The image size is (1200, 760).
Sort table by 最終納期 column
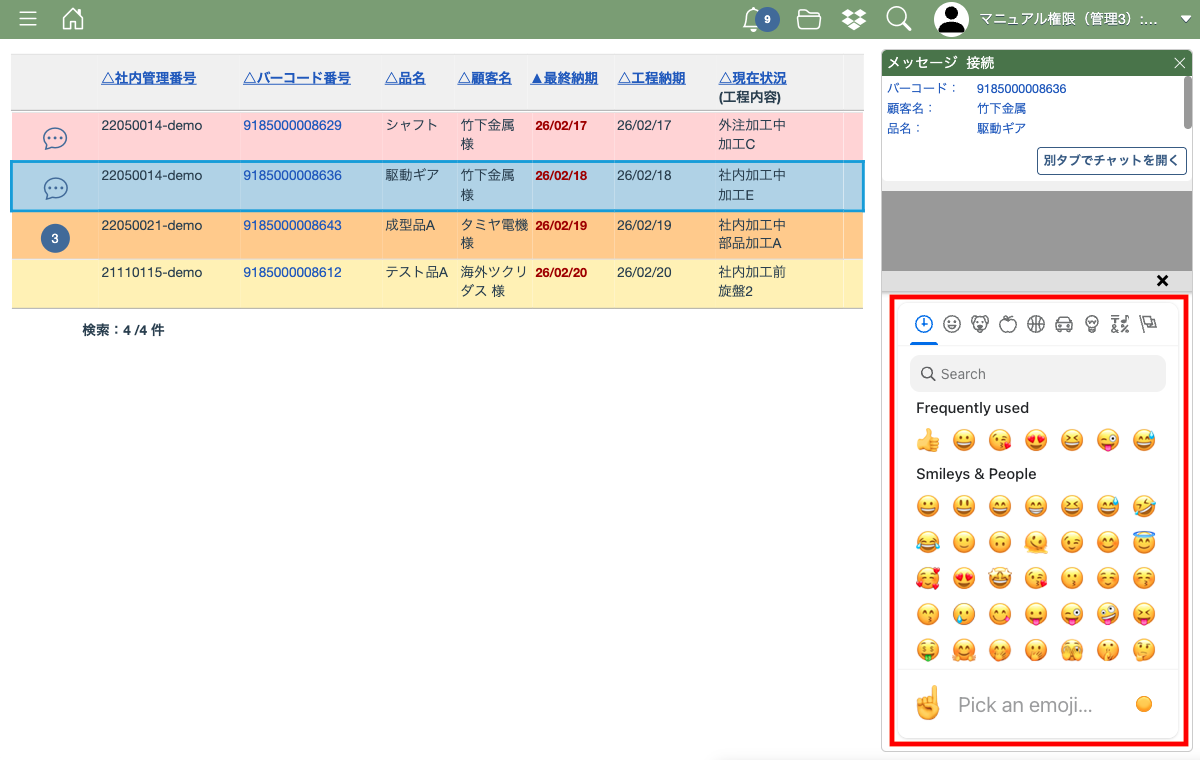pos(564,78)
